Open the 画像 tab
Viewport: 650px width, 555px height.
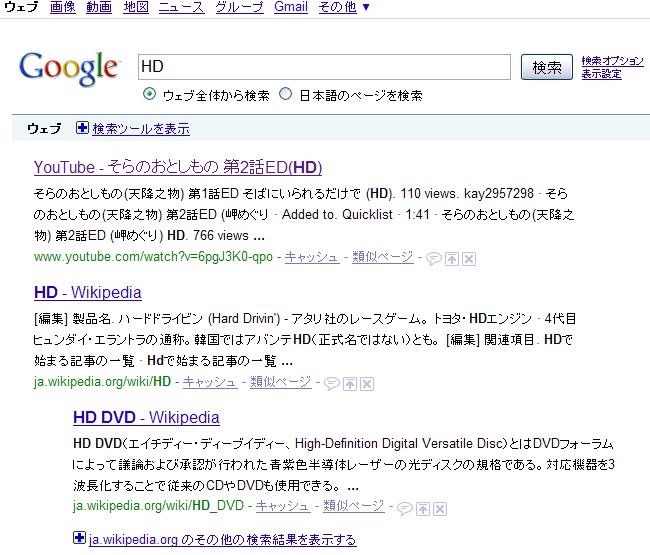(x=63, y=7)
